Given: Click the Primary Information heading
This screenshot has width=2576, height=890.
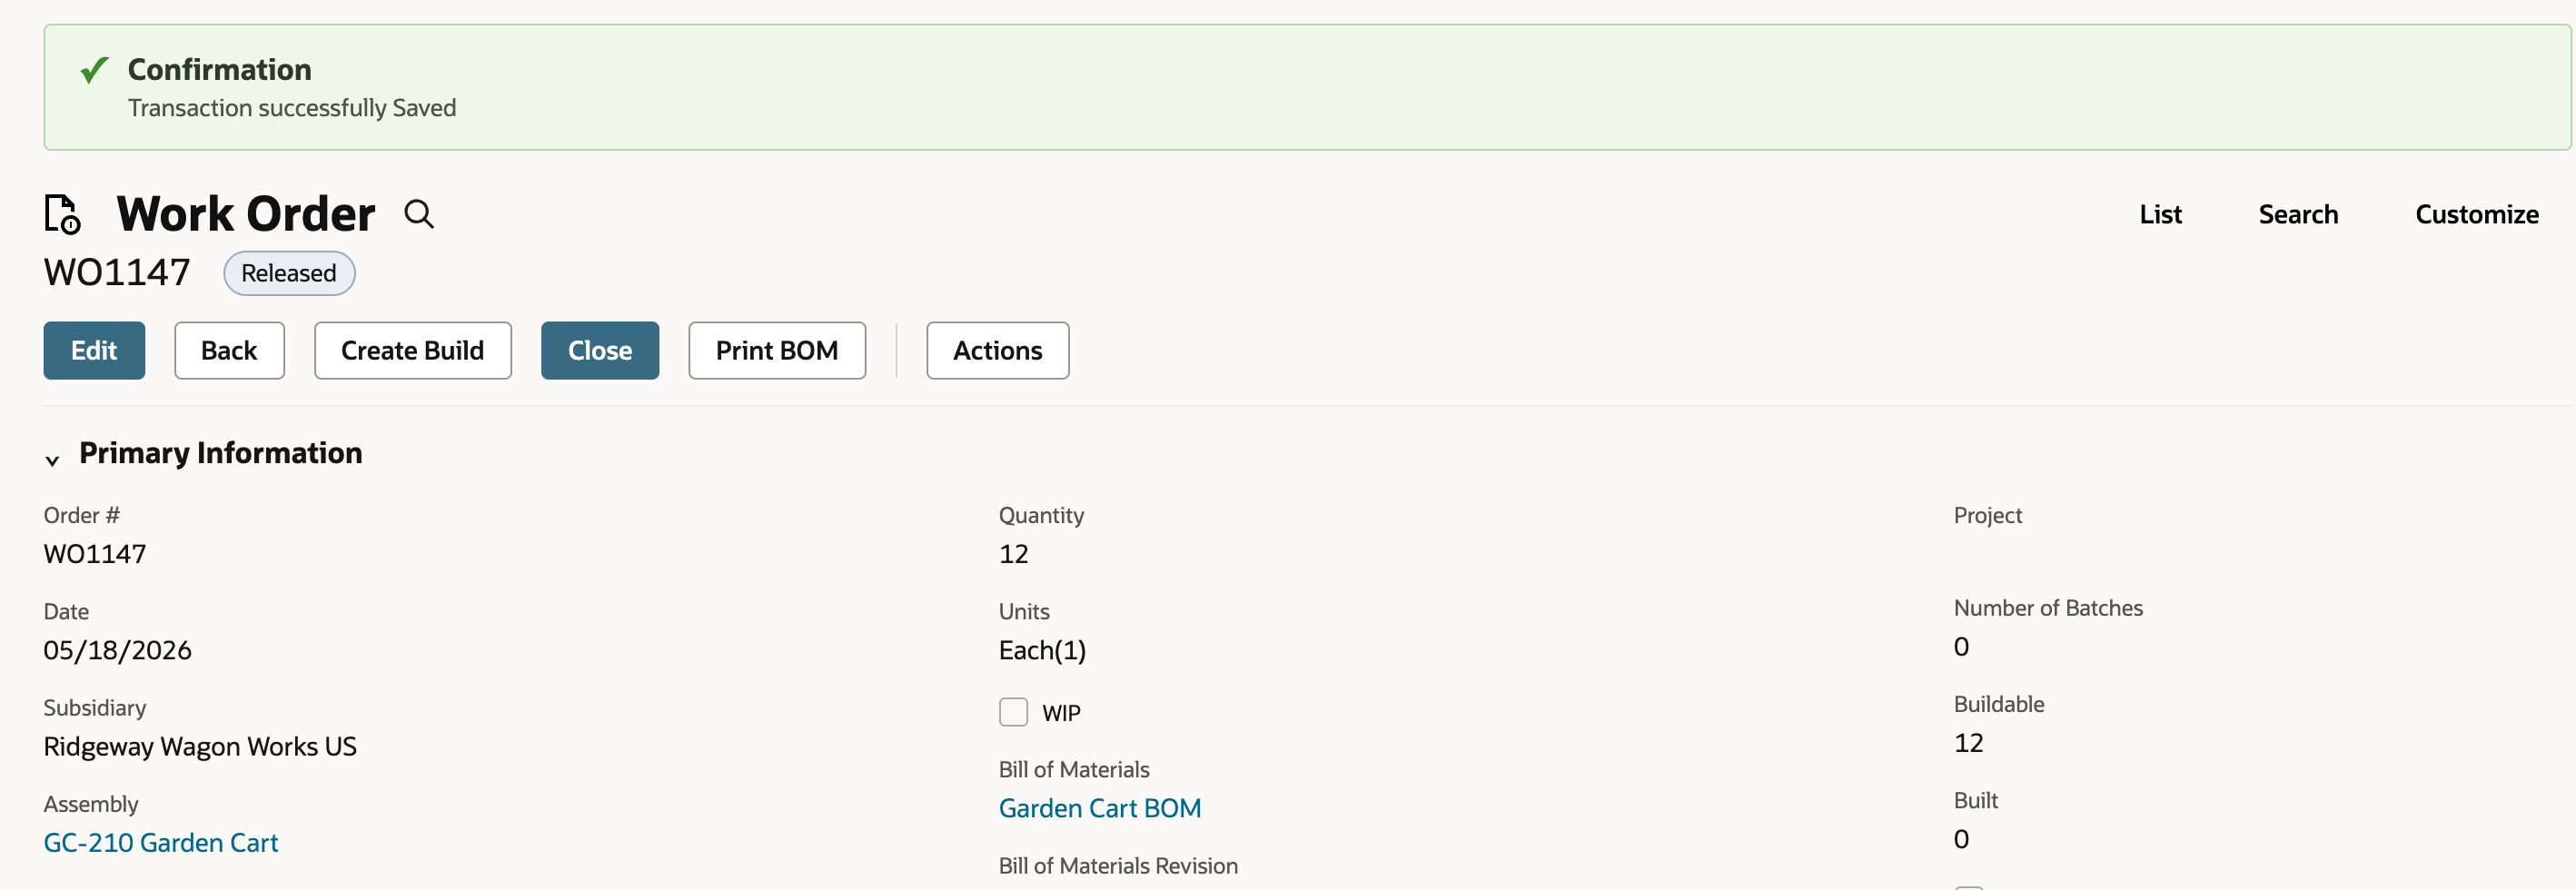Looking at the screenshot, I should [x=221, y=453].
